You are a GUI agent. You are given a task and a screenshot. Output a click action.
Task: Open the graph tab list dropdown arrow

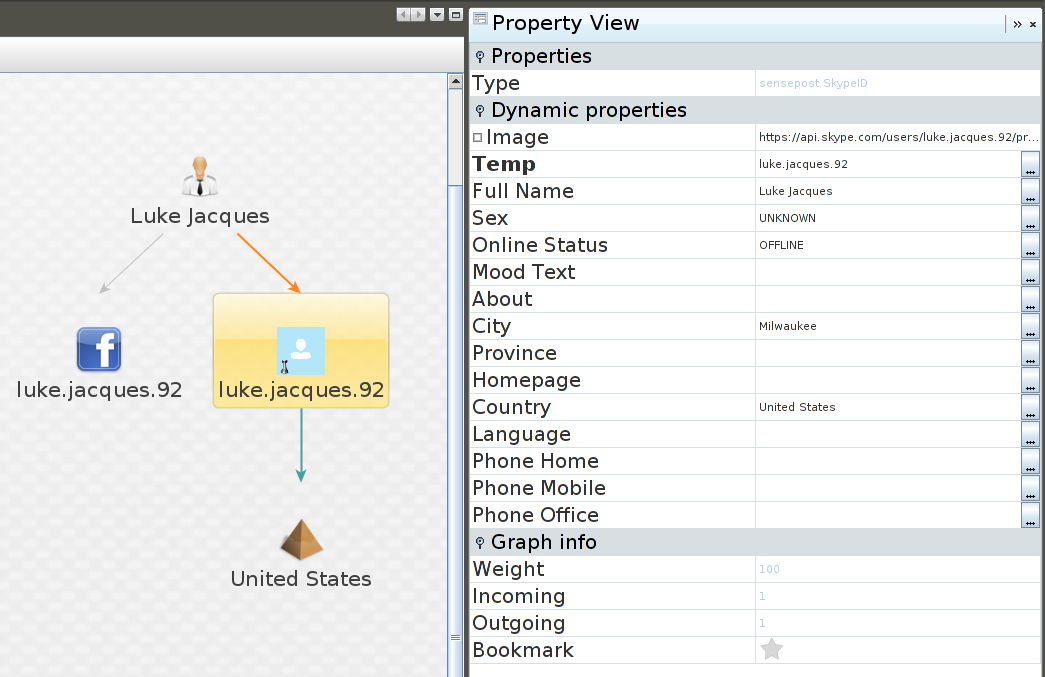[437, 14]
